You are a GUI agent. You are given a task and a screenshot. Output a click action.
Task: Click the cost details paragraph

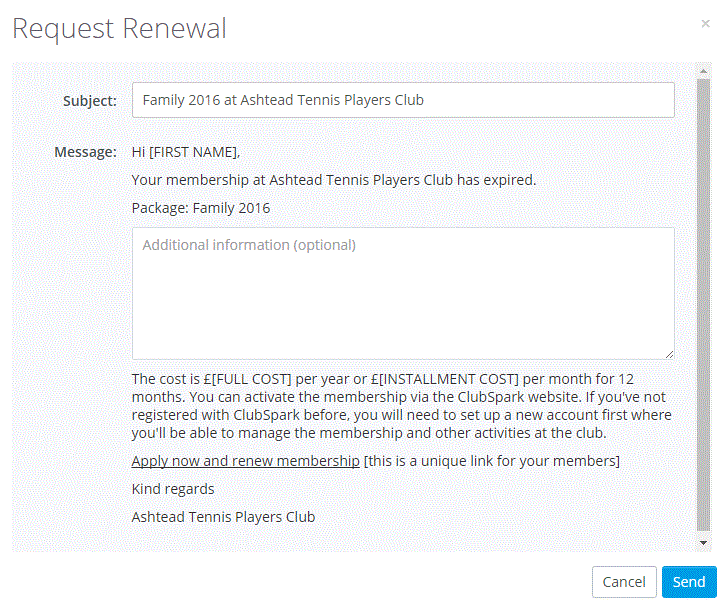[x=400, y=406]
